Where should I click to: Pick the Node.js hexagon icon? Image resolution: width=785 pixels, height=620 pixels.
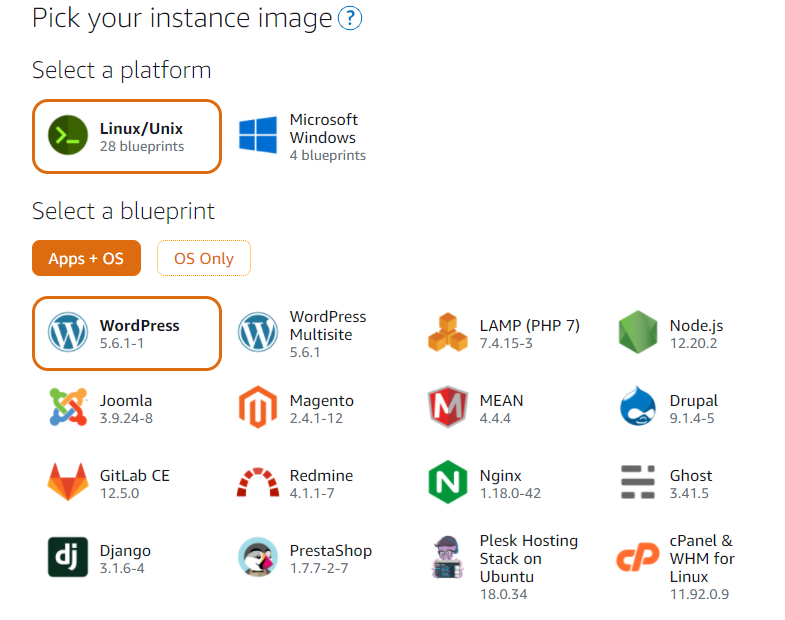pos(637,333)
